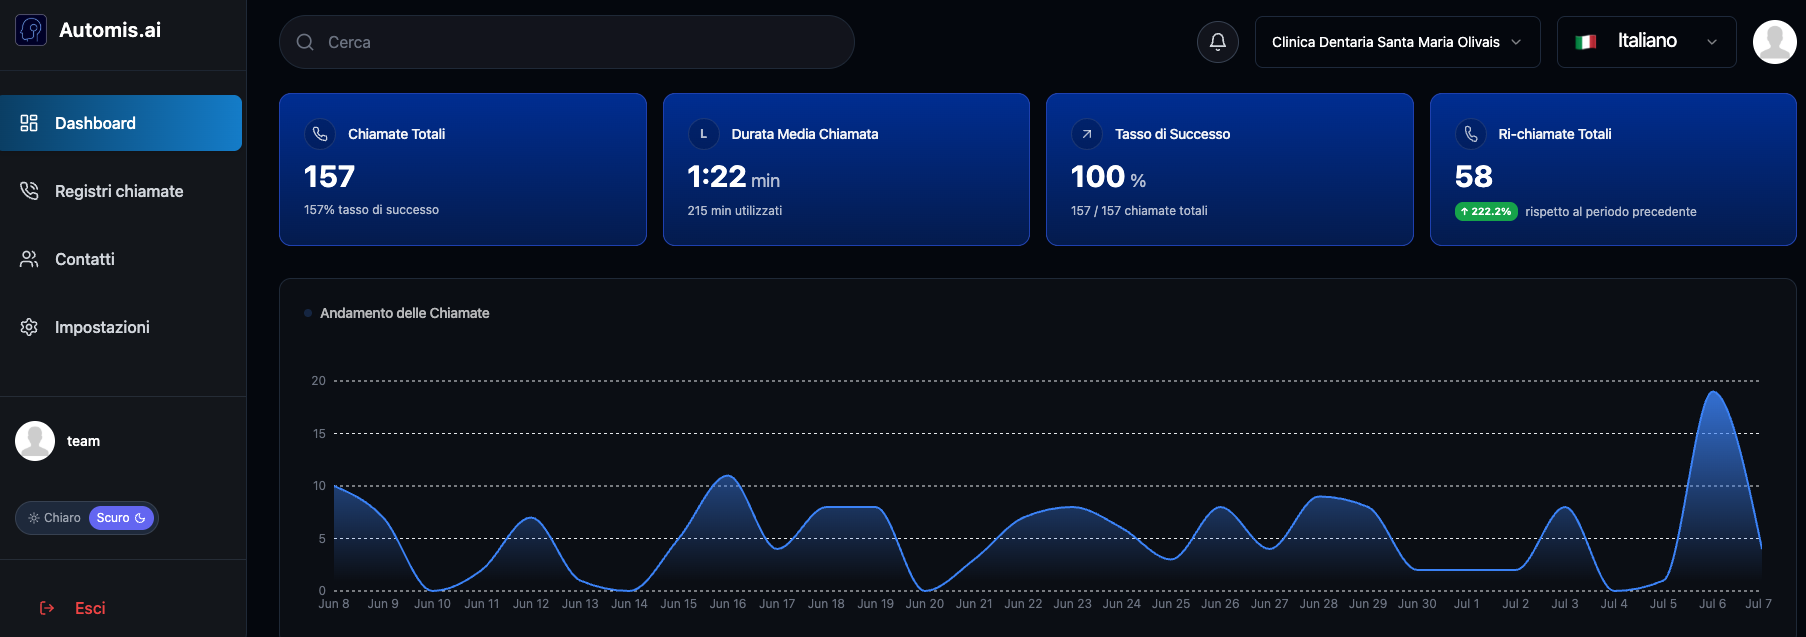The height and width of the screenshot is (637, 1806).
Task: Click the Ri-chiamate Totali card title
Action: coord(1555,134)
